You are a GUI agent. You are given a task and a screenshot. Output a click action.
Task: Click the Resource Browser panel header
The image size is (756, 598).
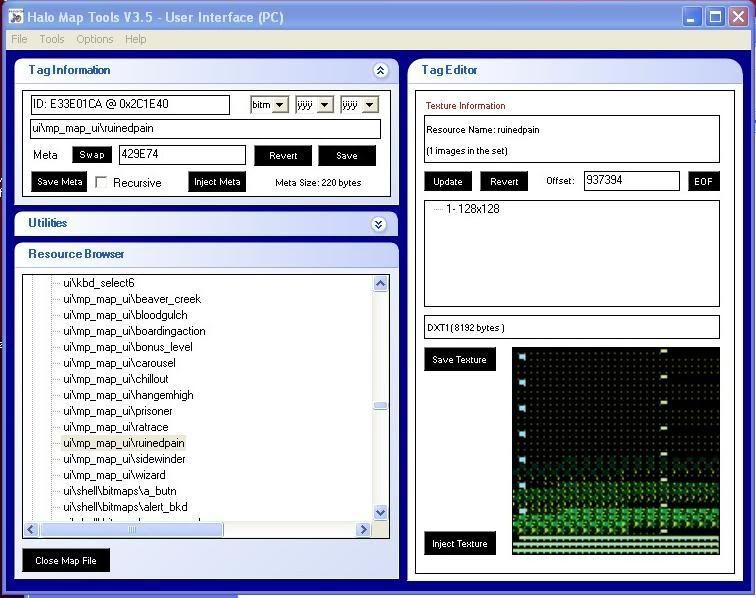(x=206, y=254)
